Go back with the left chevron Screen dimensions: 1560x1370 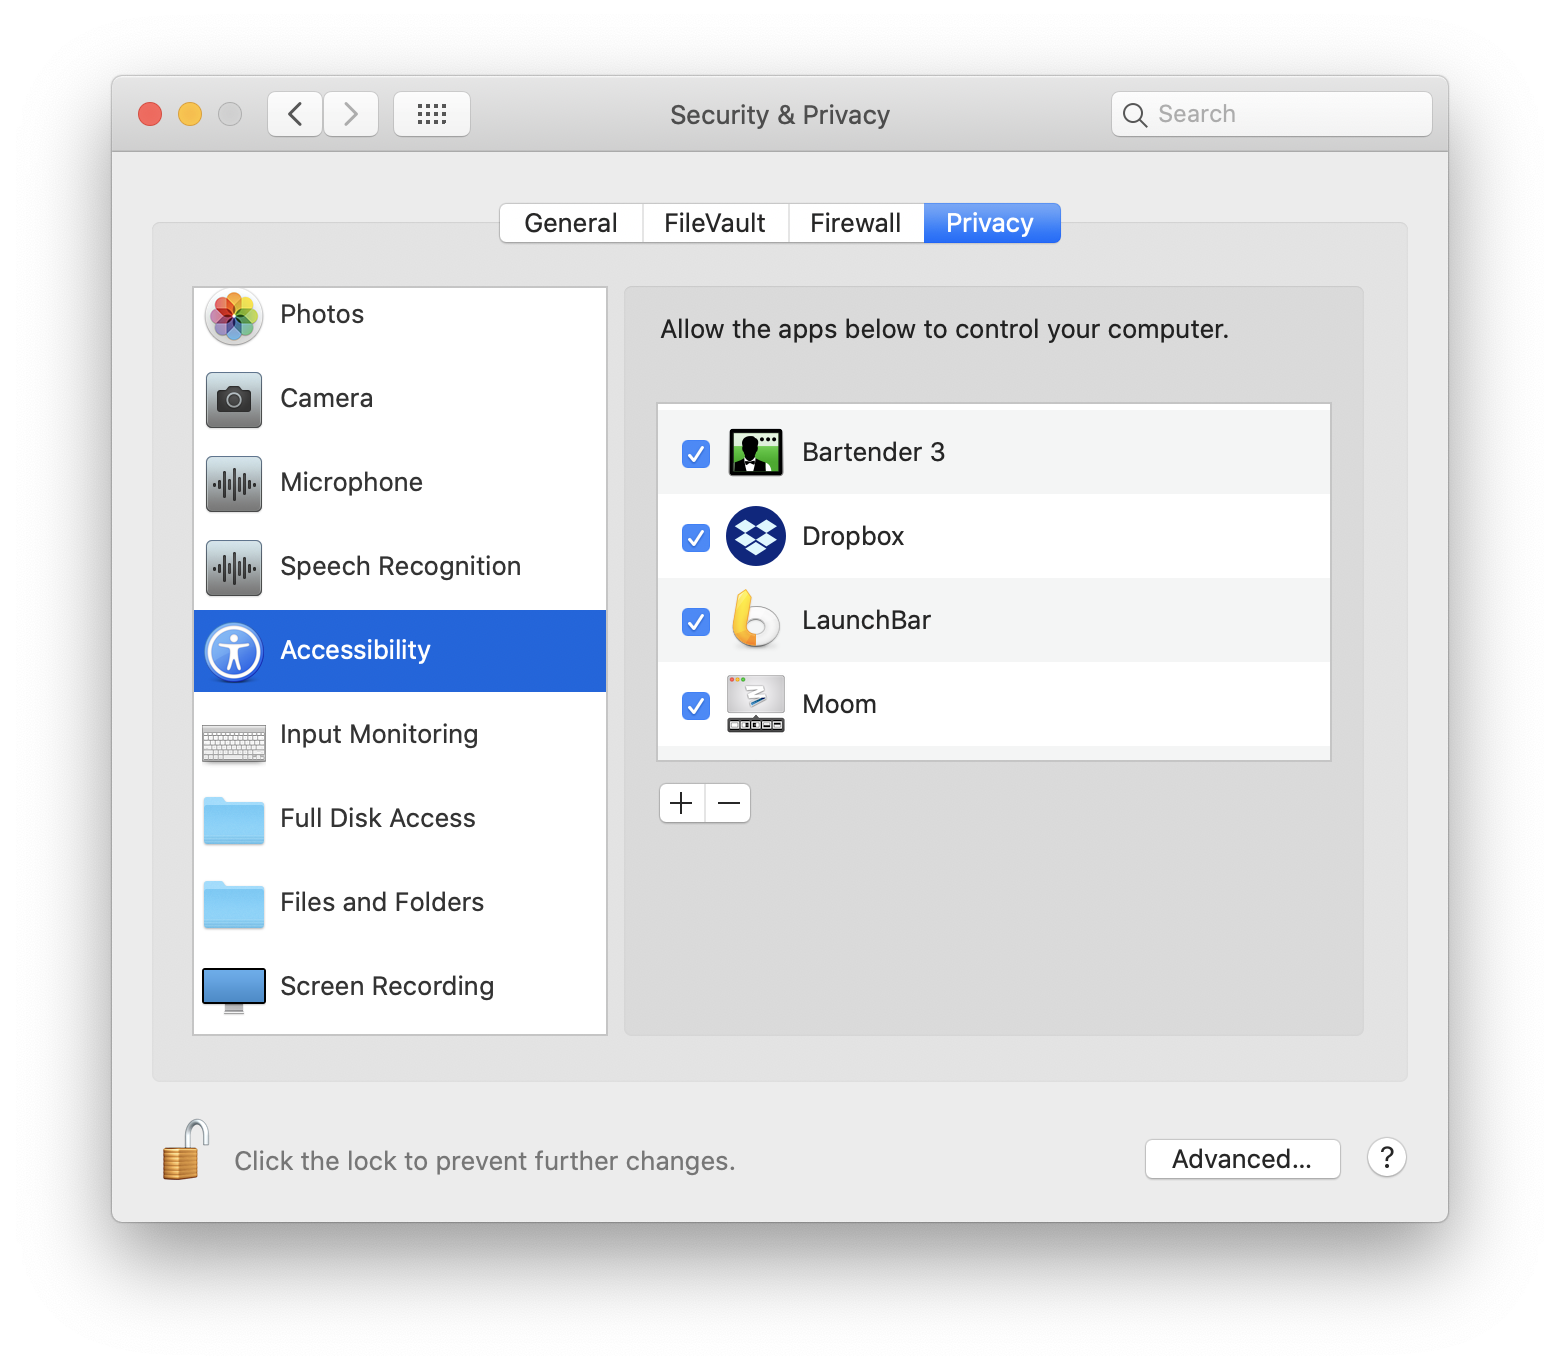[295, 114]
